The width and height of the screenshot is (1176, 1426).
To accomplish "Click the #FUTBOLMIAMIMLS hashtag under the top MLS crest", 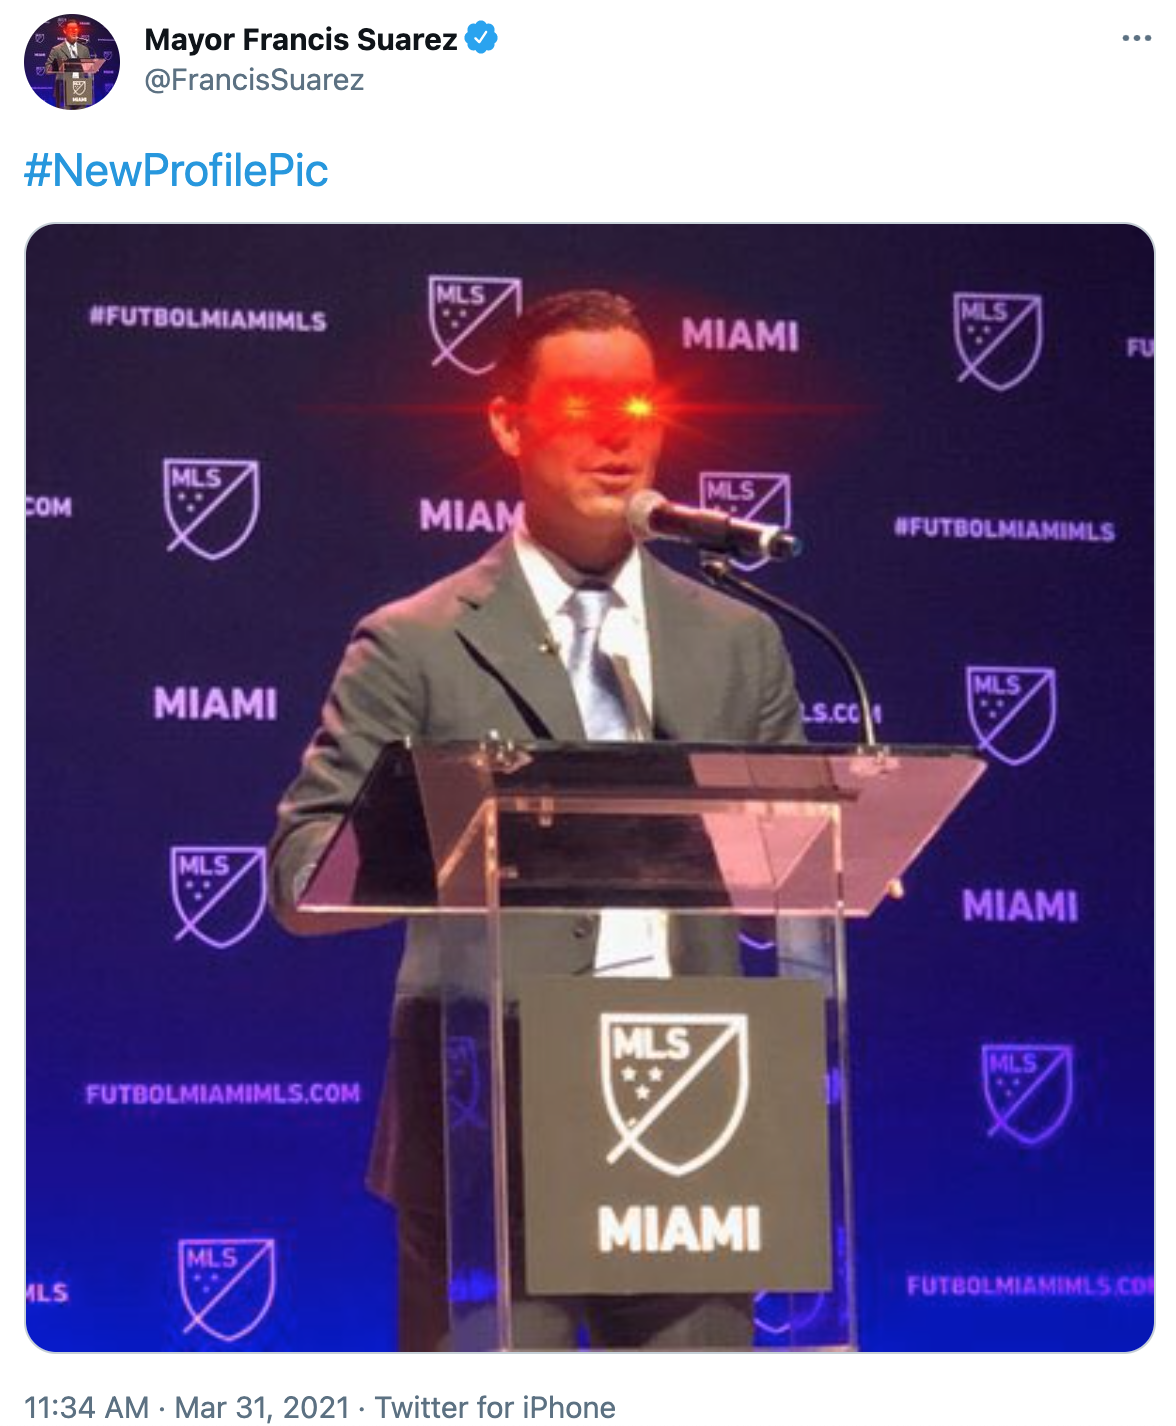I will (x=1004, y=529).
